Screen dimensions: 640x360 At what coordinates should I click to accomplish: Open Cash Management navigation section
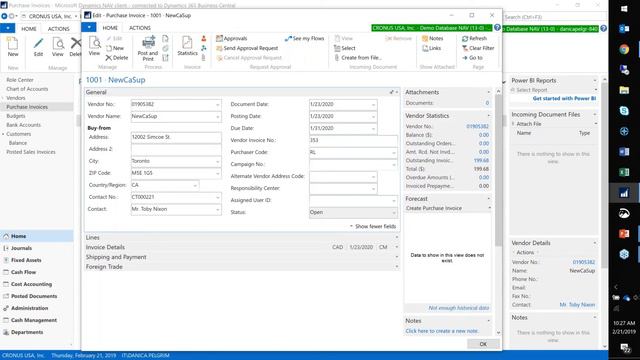[34, 320]
